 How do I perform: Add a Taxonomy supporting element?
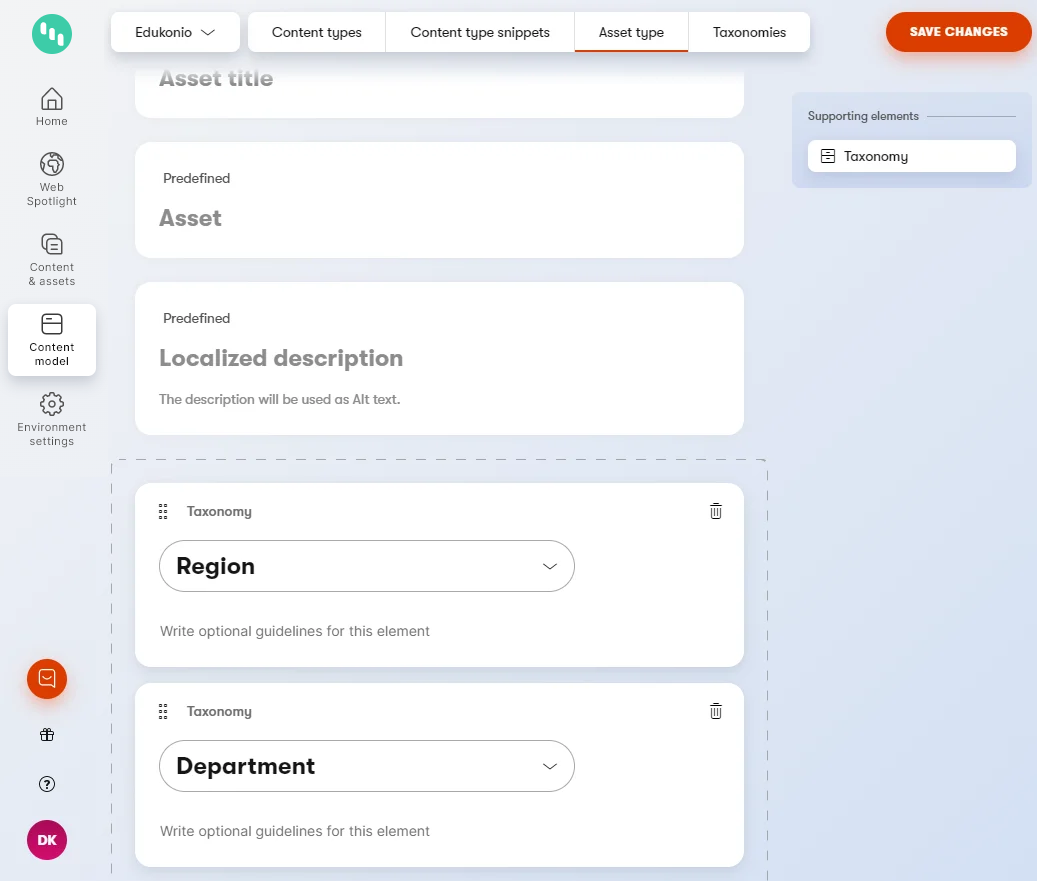[911, 155]
